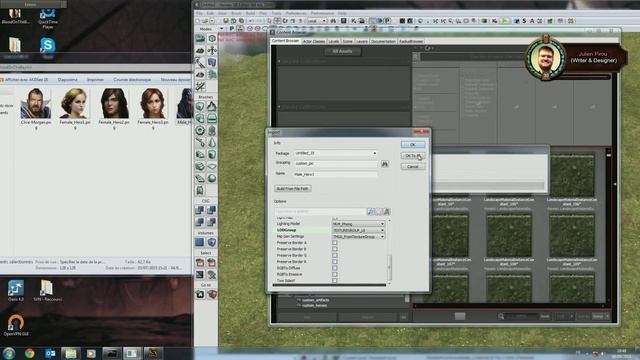
Task: Open the LODGroup dropdown
Action: (358, 230)
